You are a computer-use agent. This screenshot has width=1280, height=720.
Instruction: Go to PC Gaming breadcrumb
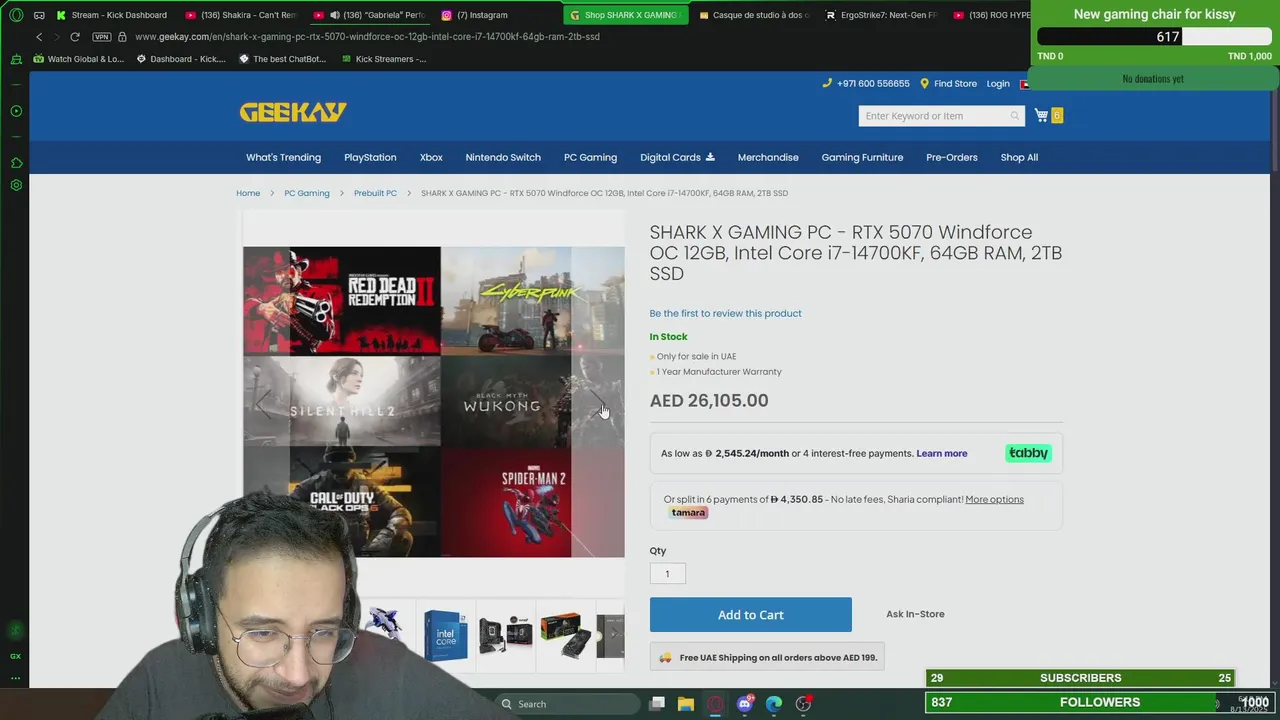(x=307, y=193)
